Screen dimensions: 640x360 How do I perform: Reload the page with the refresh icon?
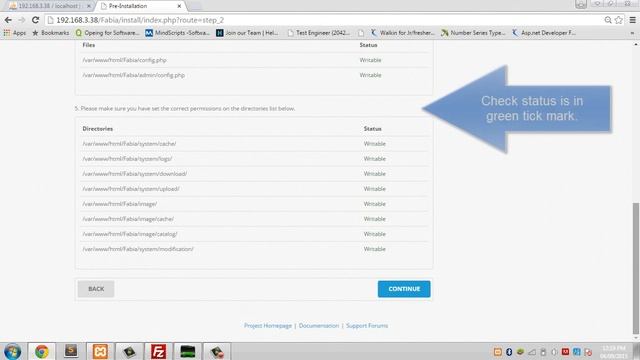pyautogui.click(x=36, y=20)
